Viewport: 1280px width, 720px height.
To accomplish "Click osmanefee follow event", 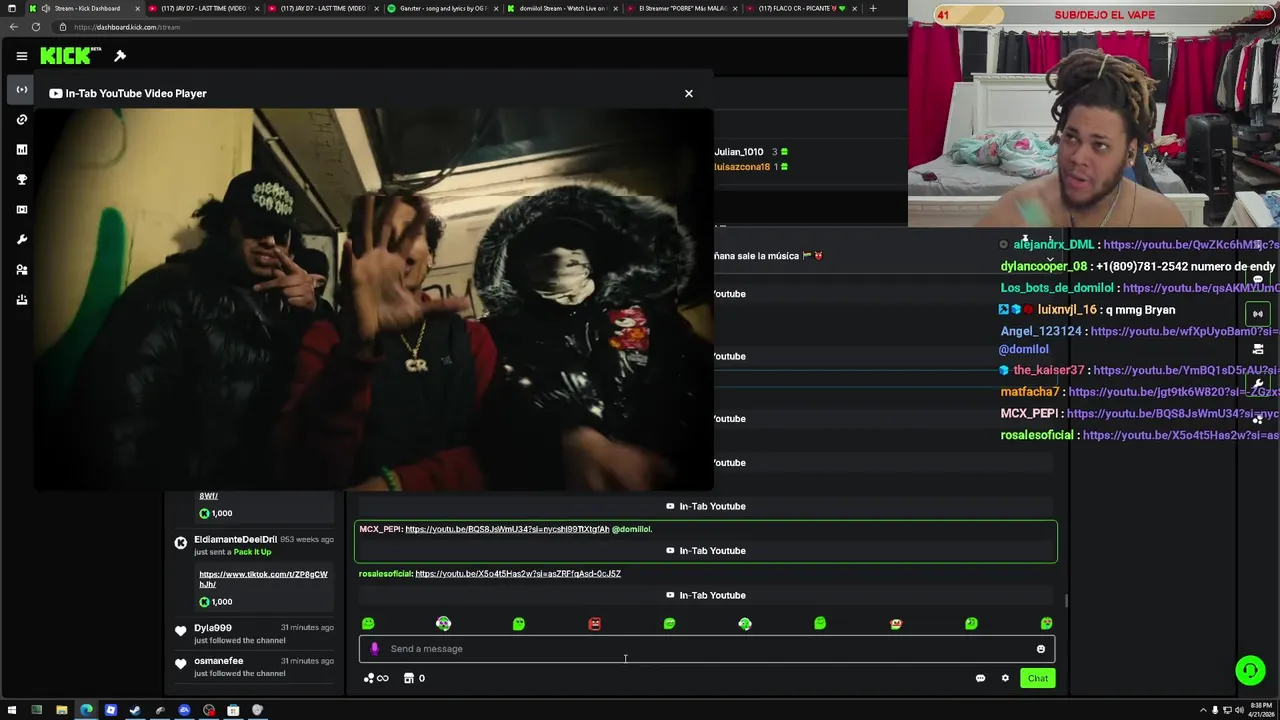I will (254, 667).
